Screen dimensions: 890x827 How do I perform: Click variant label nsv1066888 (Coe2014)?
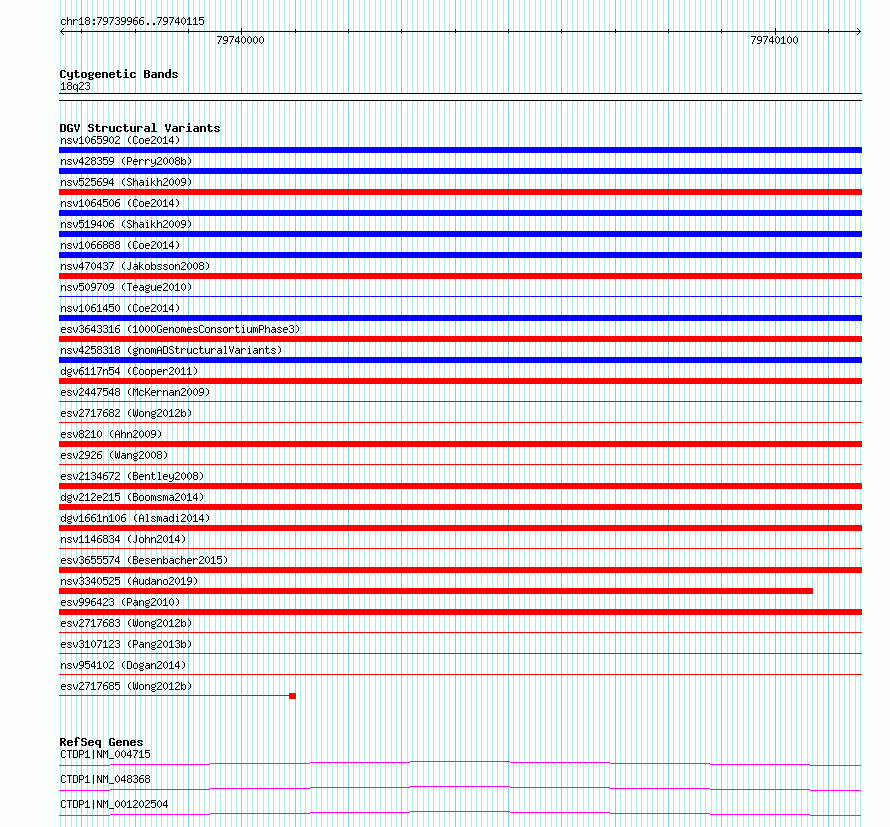(120, 245)
